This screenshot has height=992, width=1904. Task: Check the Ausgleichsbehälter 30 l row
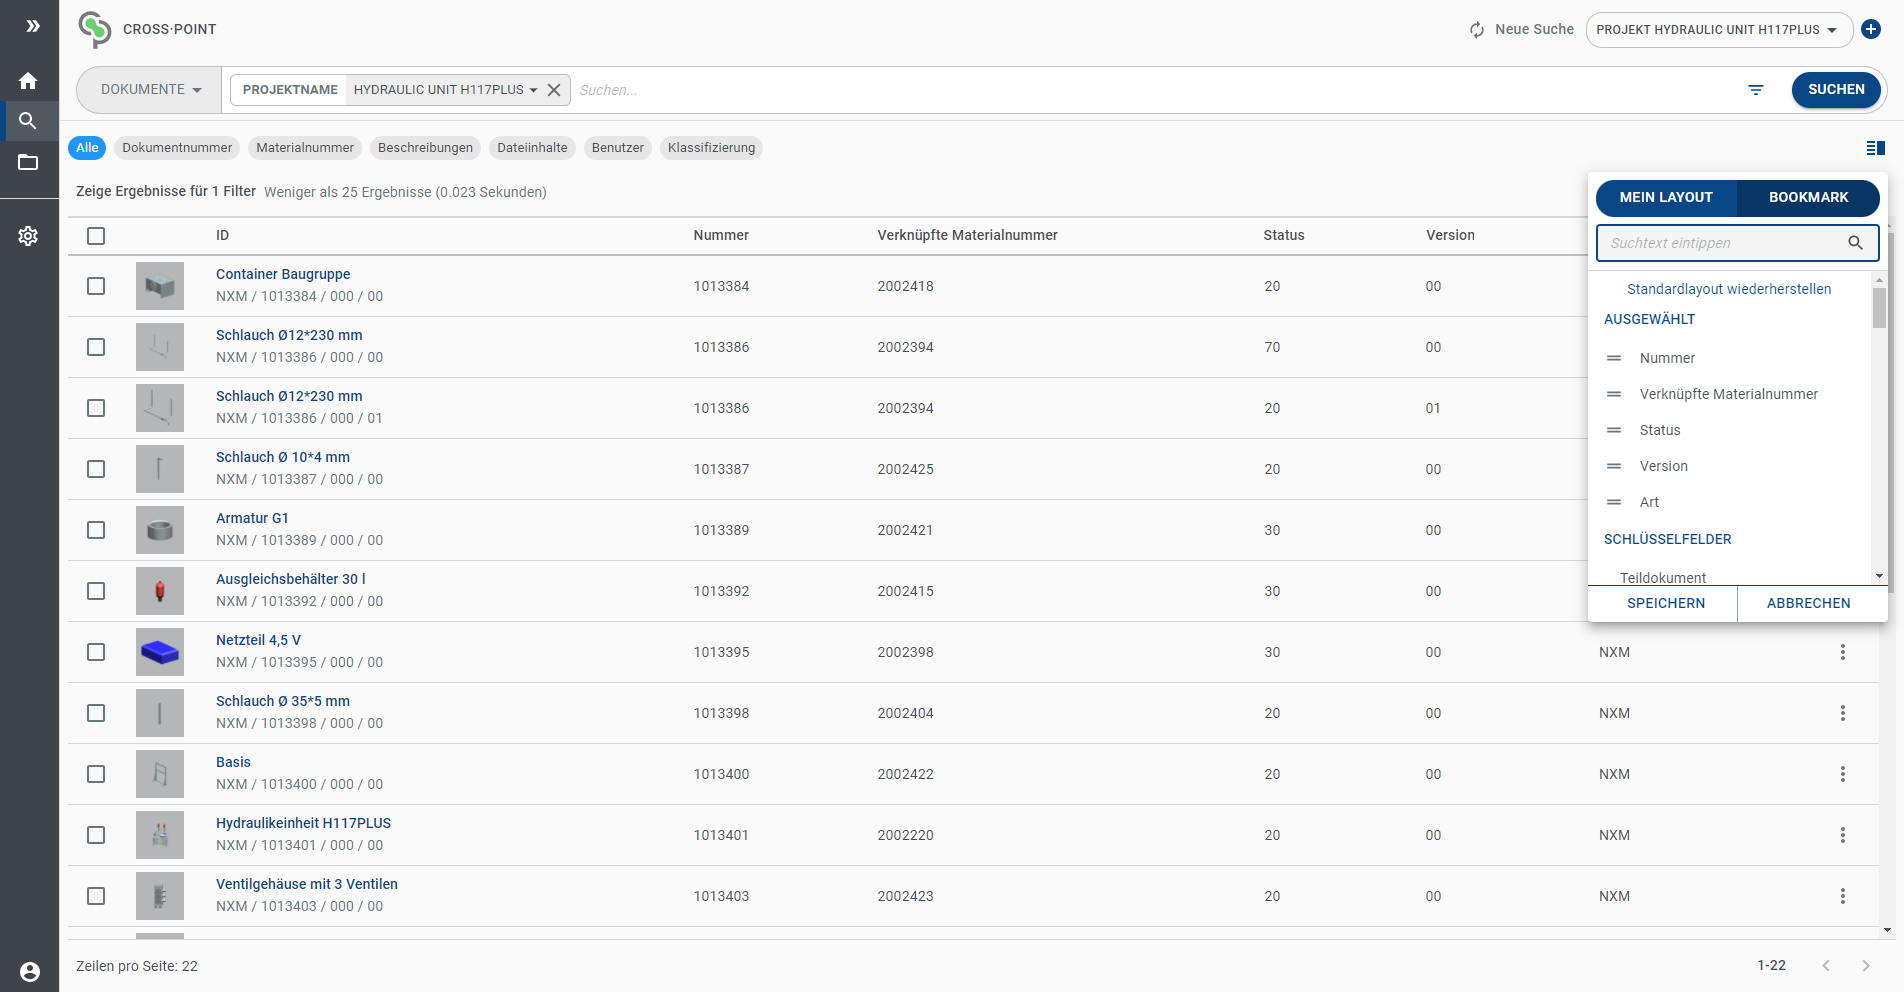(96, 591)
